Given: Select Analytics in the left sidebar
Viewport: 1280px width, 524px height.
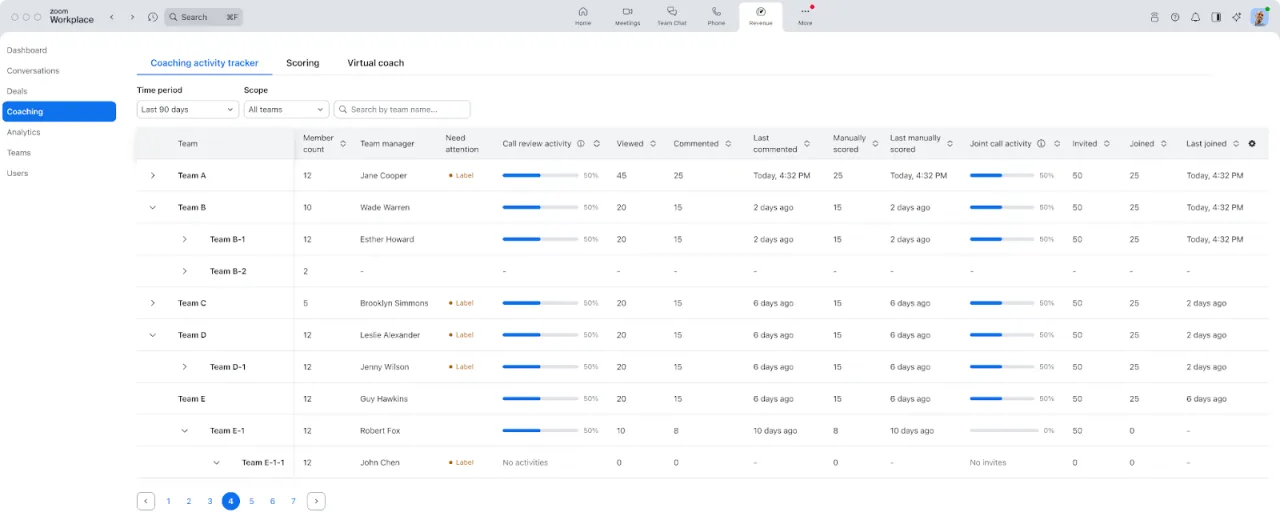Looking at the screenshot, I should [x=24, y=132].
